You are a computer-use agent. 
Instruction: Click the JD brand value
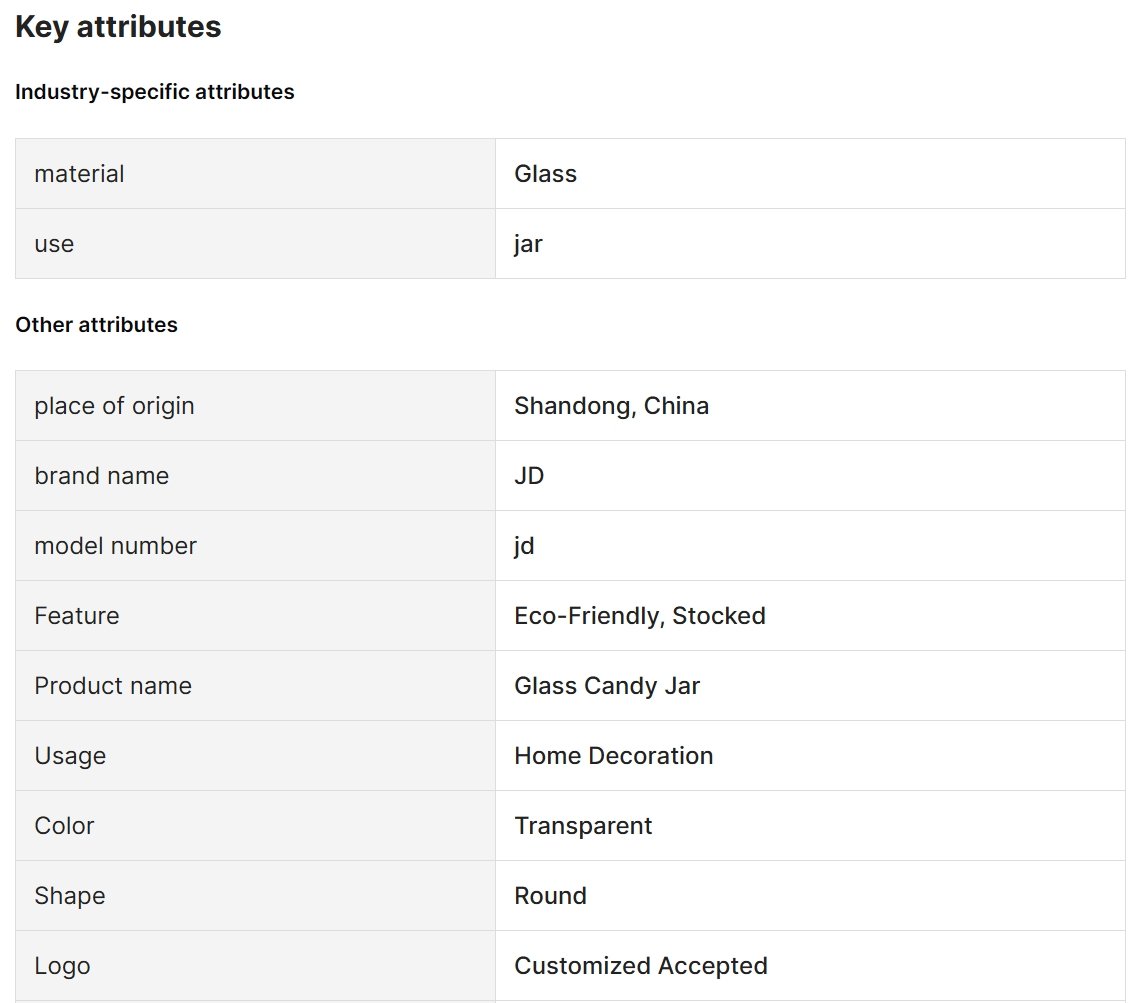point(529,476)
